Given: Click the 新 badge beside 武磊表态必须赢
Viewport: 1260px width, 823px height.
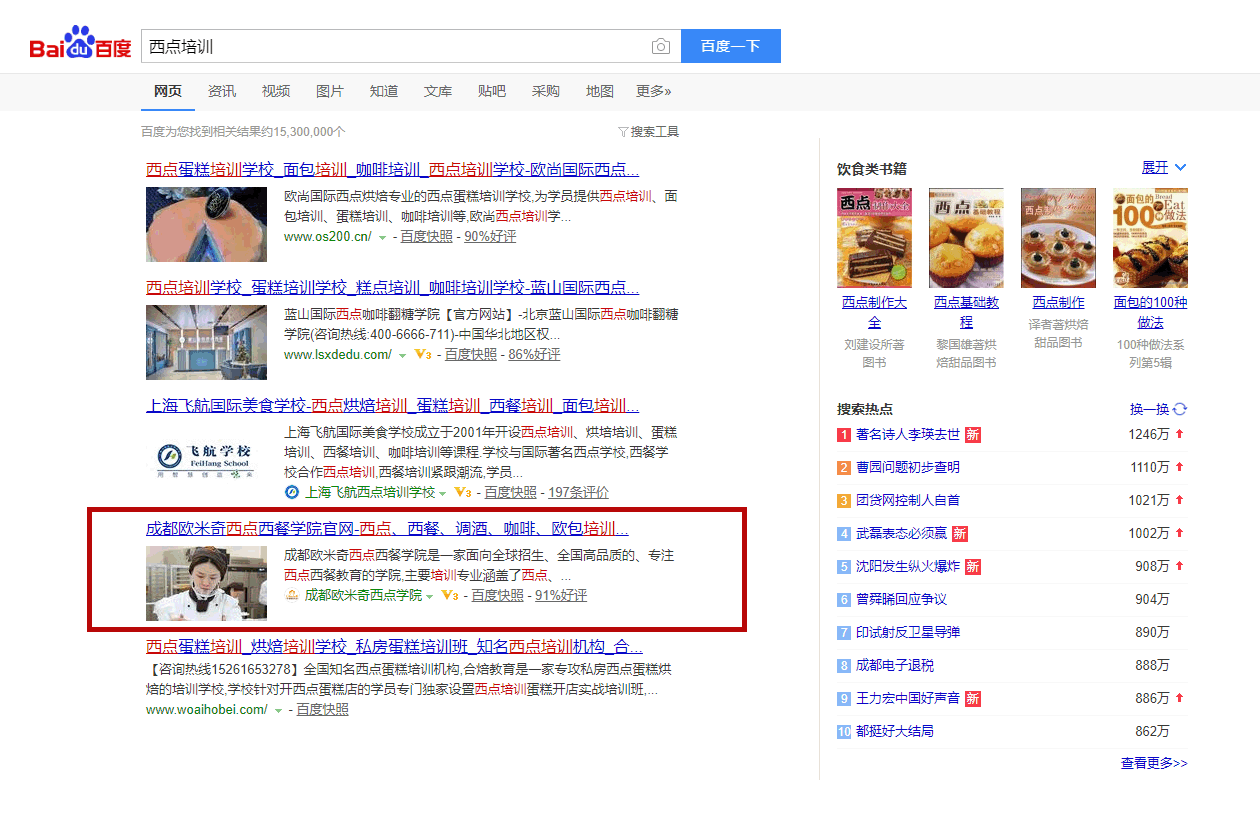Looking at the screenshot, I should click(960, 533).
